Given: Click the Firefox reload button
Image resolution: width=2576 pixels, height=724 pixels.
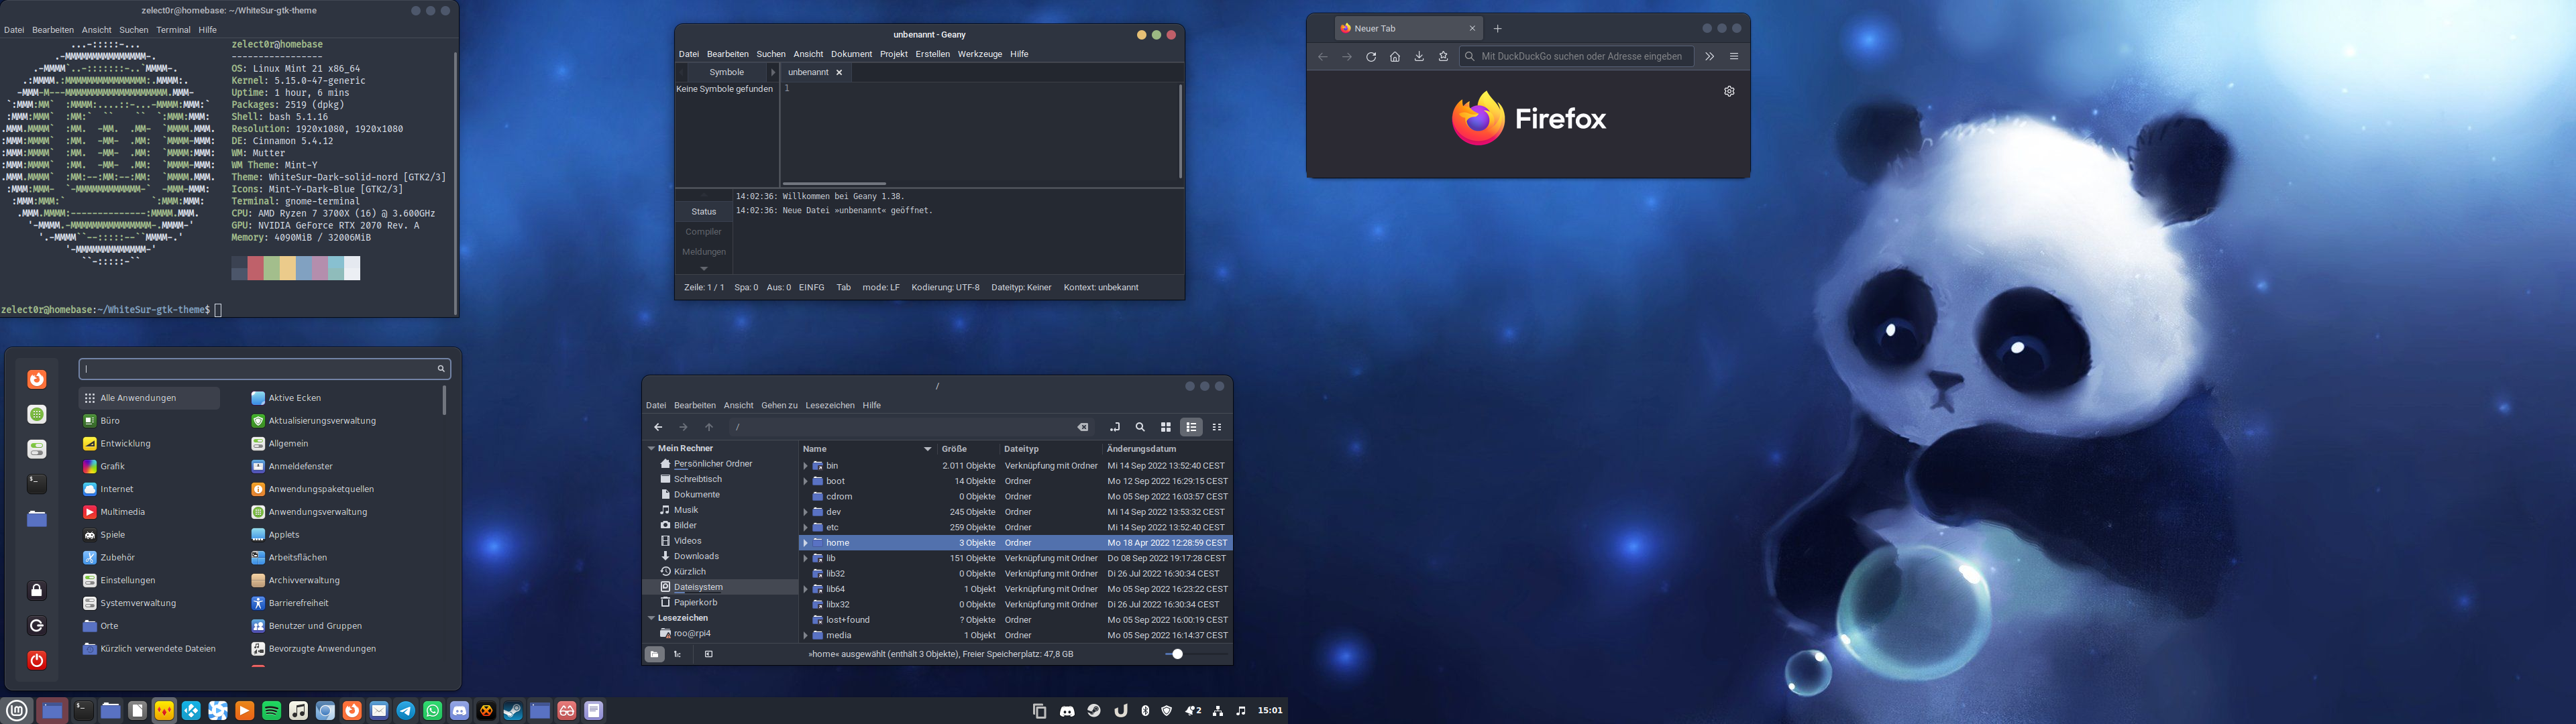Looking at the screenshot, I should tap(1371, 57).
